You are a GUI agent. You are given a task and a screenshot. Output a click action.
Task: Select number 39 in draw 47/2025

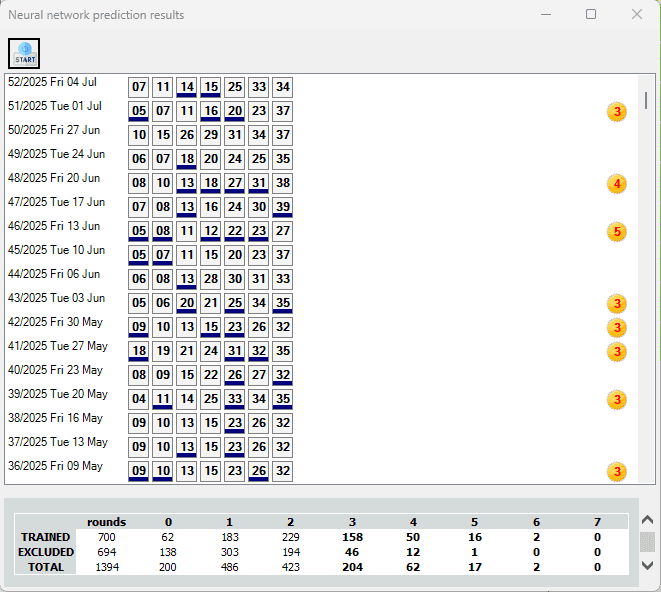click(x=283, y=207)
